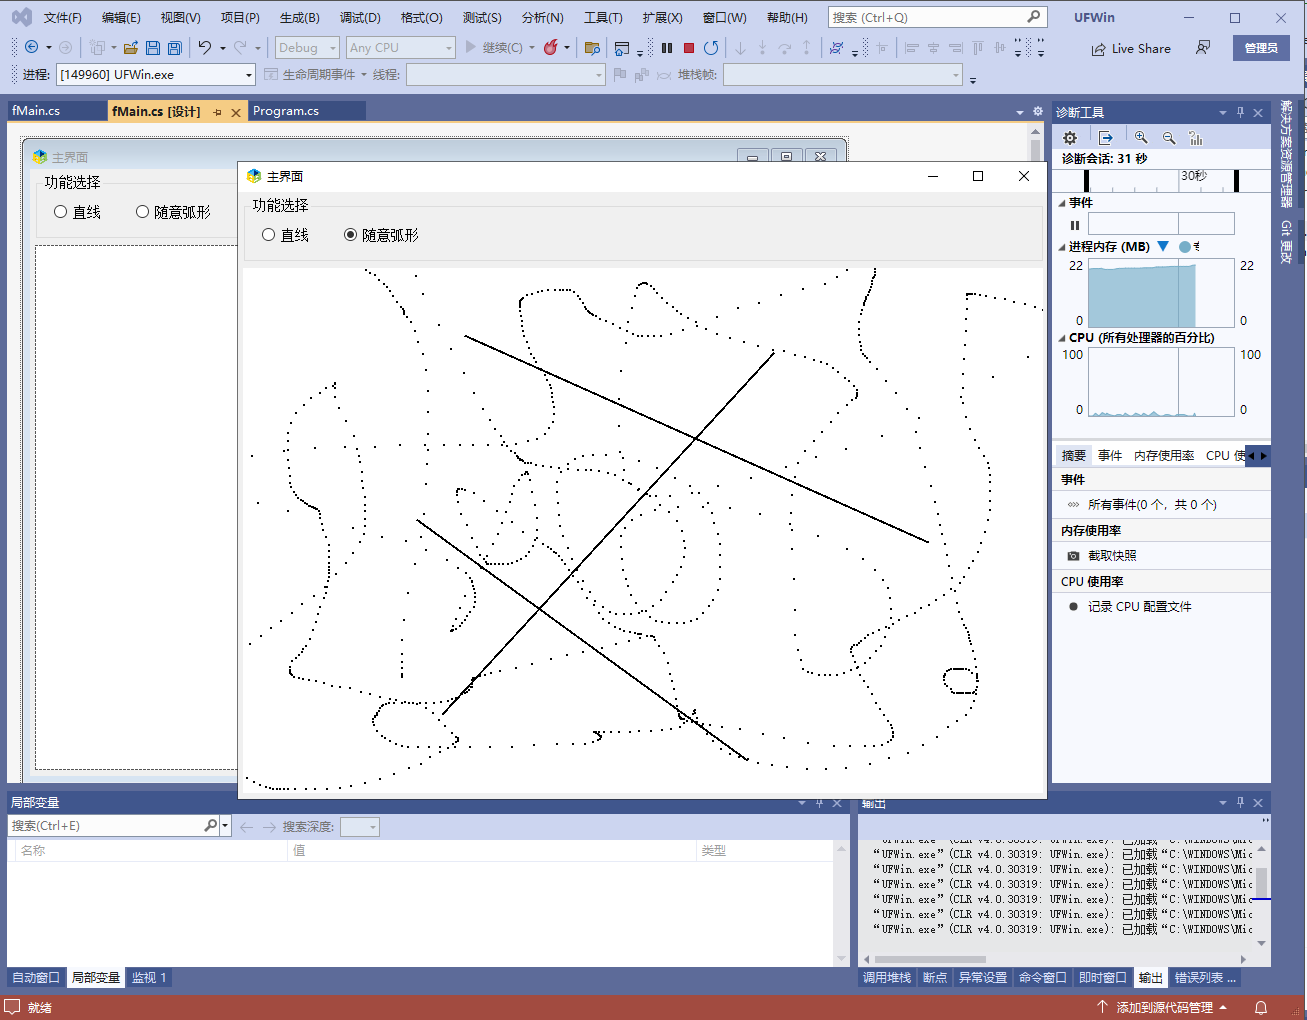Switch to the 自动窗口 tab
This screenshot has width=1307, height=1020.
click(x=36, y=978)
